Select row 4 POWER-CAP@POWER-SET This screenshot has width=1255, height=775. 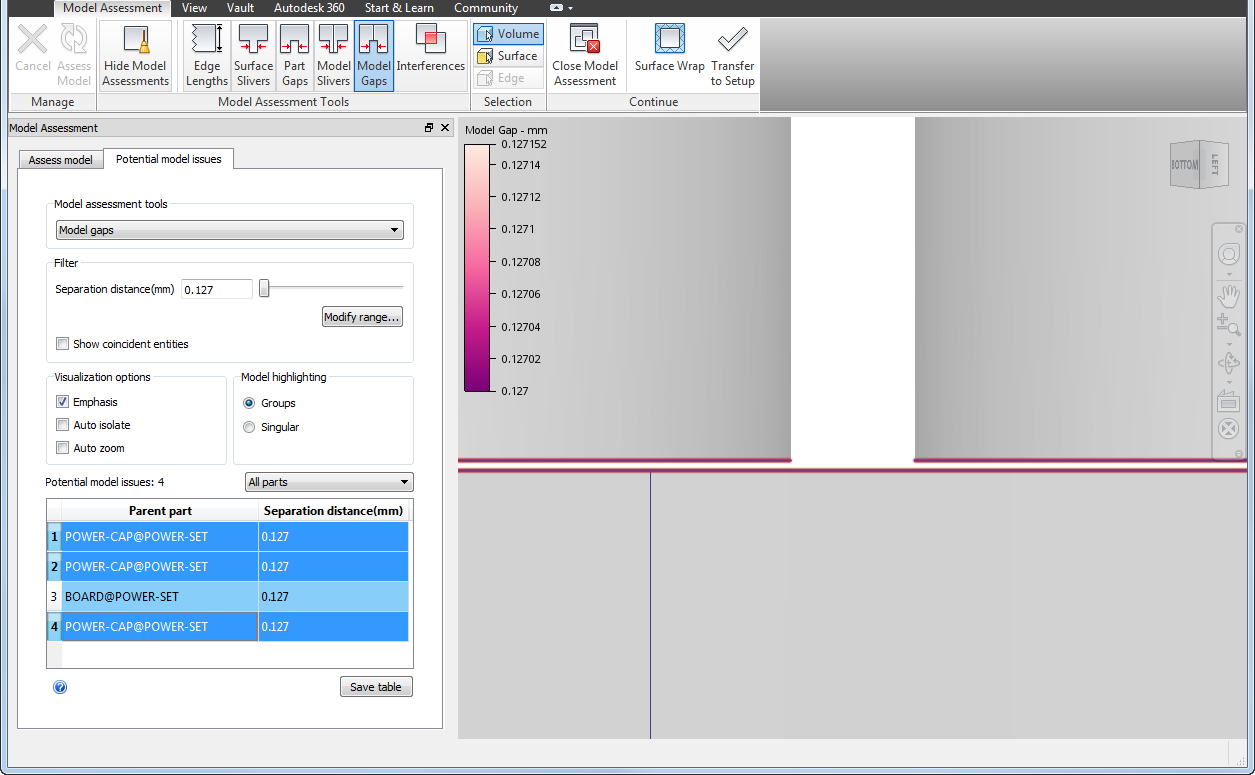coord(229,627)
